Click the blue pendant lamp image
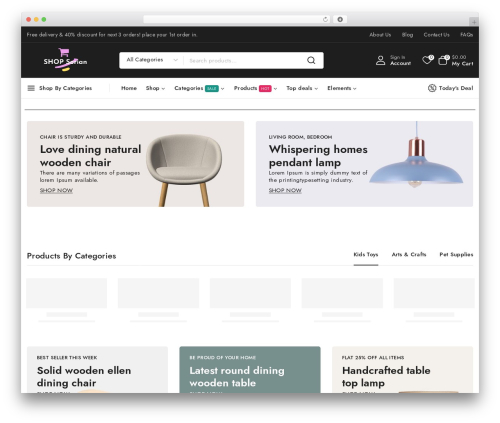The width and height of the screenshot is (500, 423). click(416, 155)
